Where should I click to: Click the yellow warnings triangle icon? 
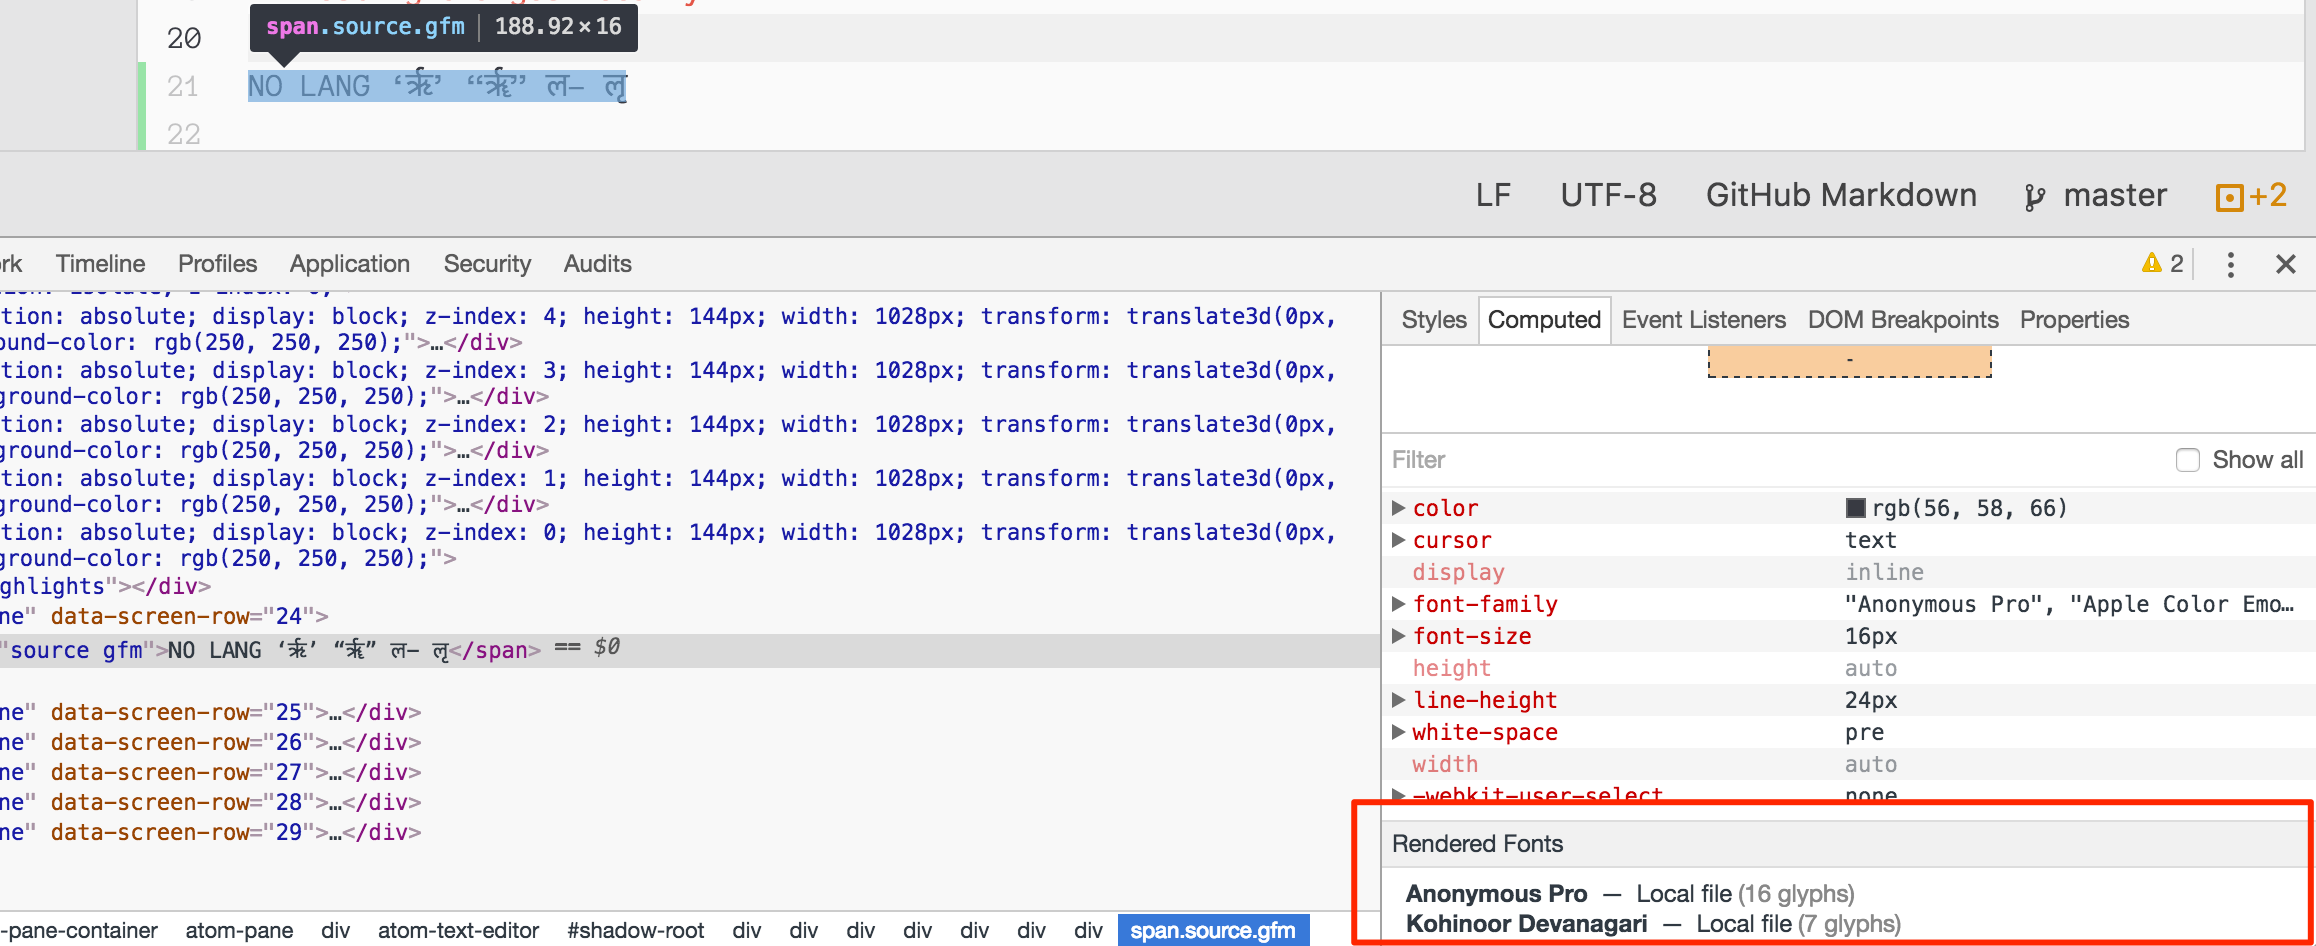2151,263
